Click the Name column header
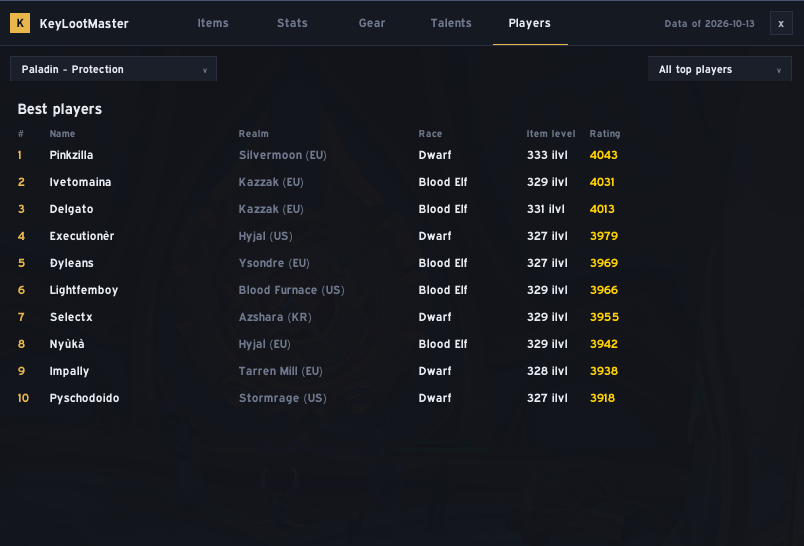This screenshot has height=546, width=804. pyautogui.click(x=62, y=134)
